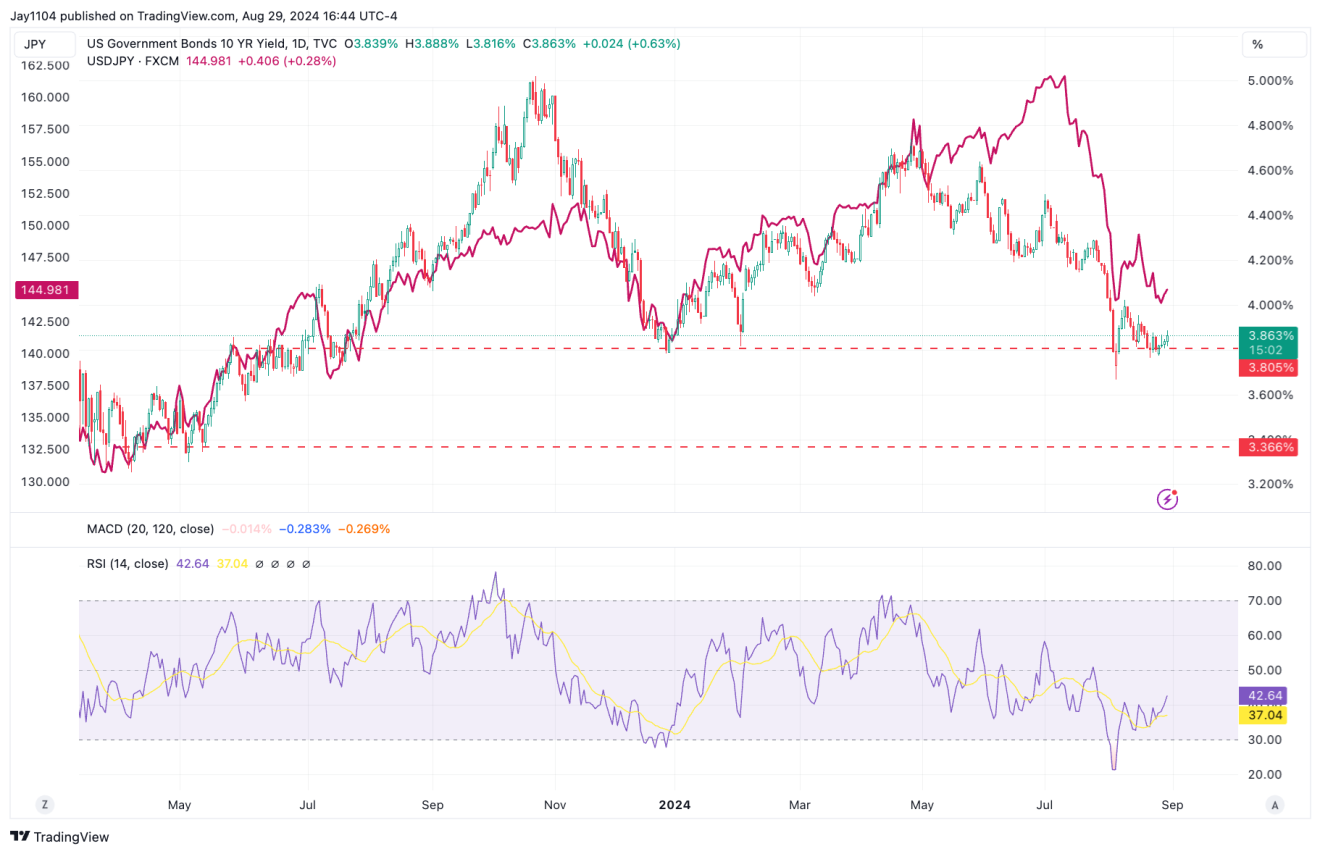Open the Z timezone button
This screenshot has width=1320, height=854.
(44, 804)
